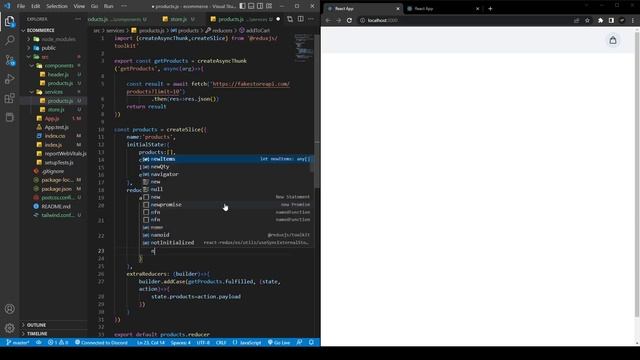Open header.js in the explorer
Image resolution: width=640 pixels, height=360 pixels.
tap(58, 74)
